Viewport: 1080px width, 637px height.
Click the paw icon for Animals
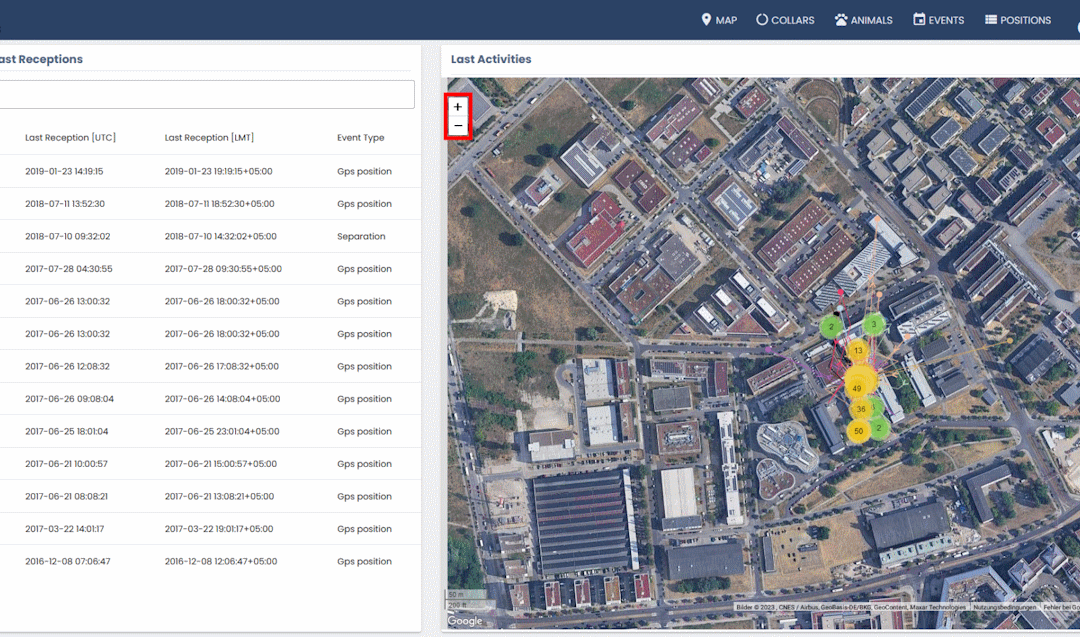(841, 19)
